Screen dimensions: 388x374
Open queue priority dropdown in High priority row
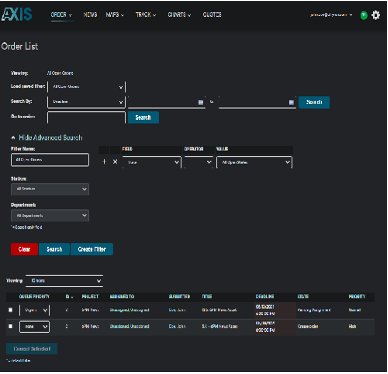[x=34, y=327]
